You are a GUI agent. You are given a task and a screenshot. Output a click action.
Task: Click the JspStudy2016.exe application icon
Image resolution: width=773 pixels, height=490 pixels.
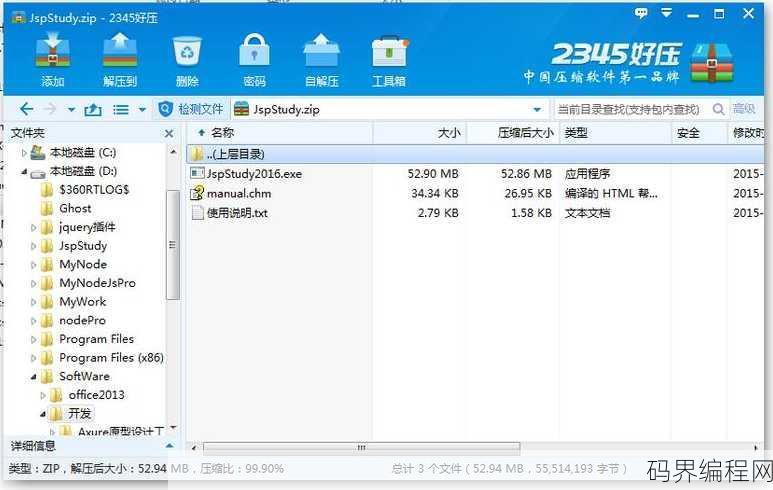coord(197,173)
